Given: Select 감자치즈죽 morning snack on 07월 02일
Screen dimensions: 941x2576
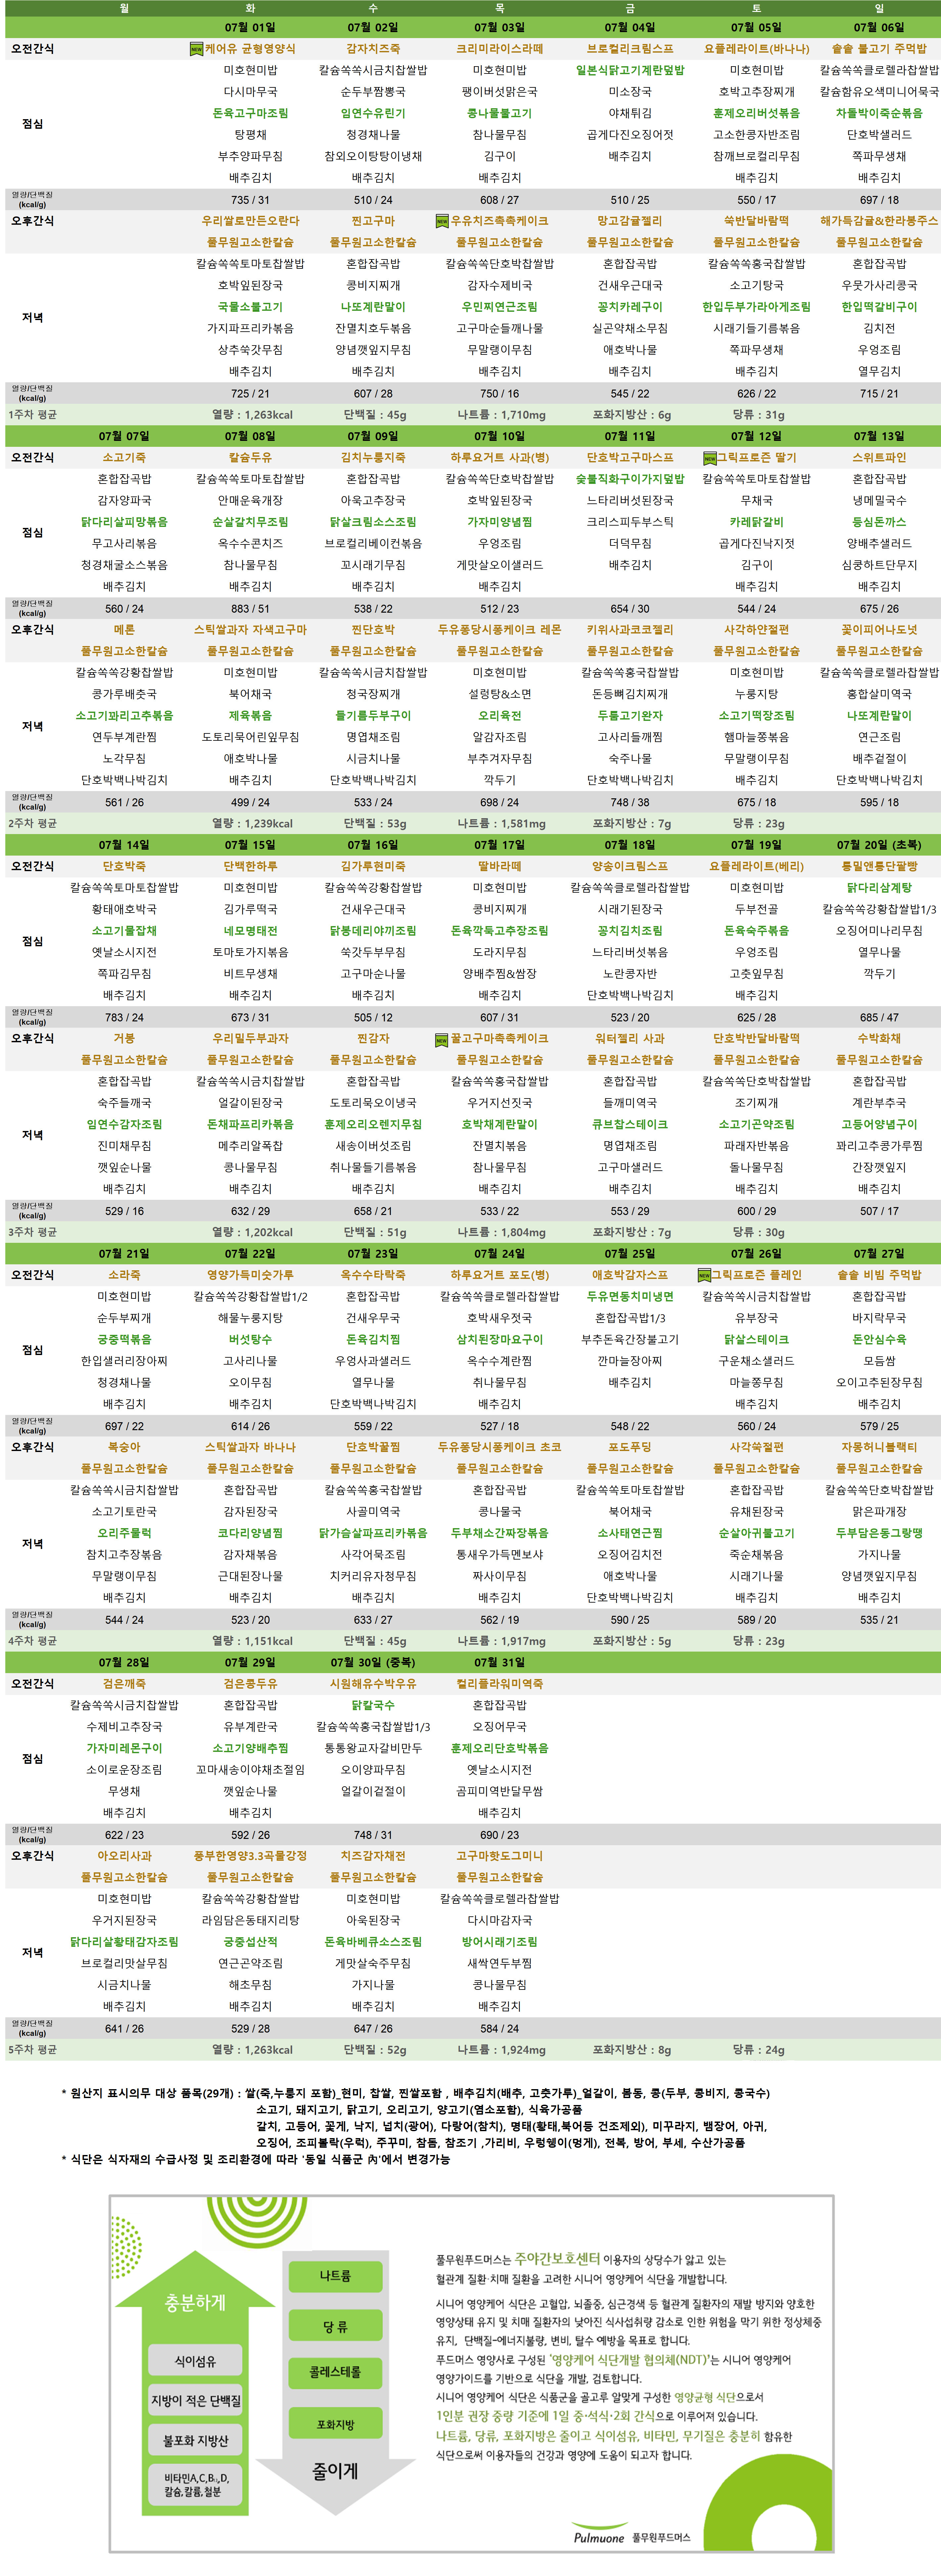Looking at the screenshot, I should tap(373, 49).
